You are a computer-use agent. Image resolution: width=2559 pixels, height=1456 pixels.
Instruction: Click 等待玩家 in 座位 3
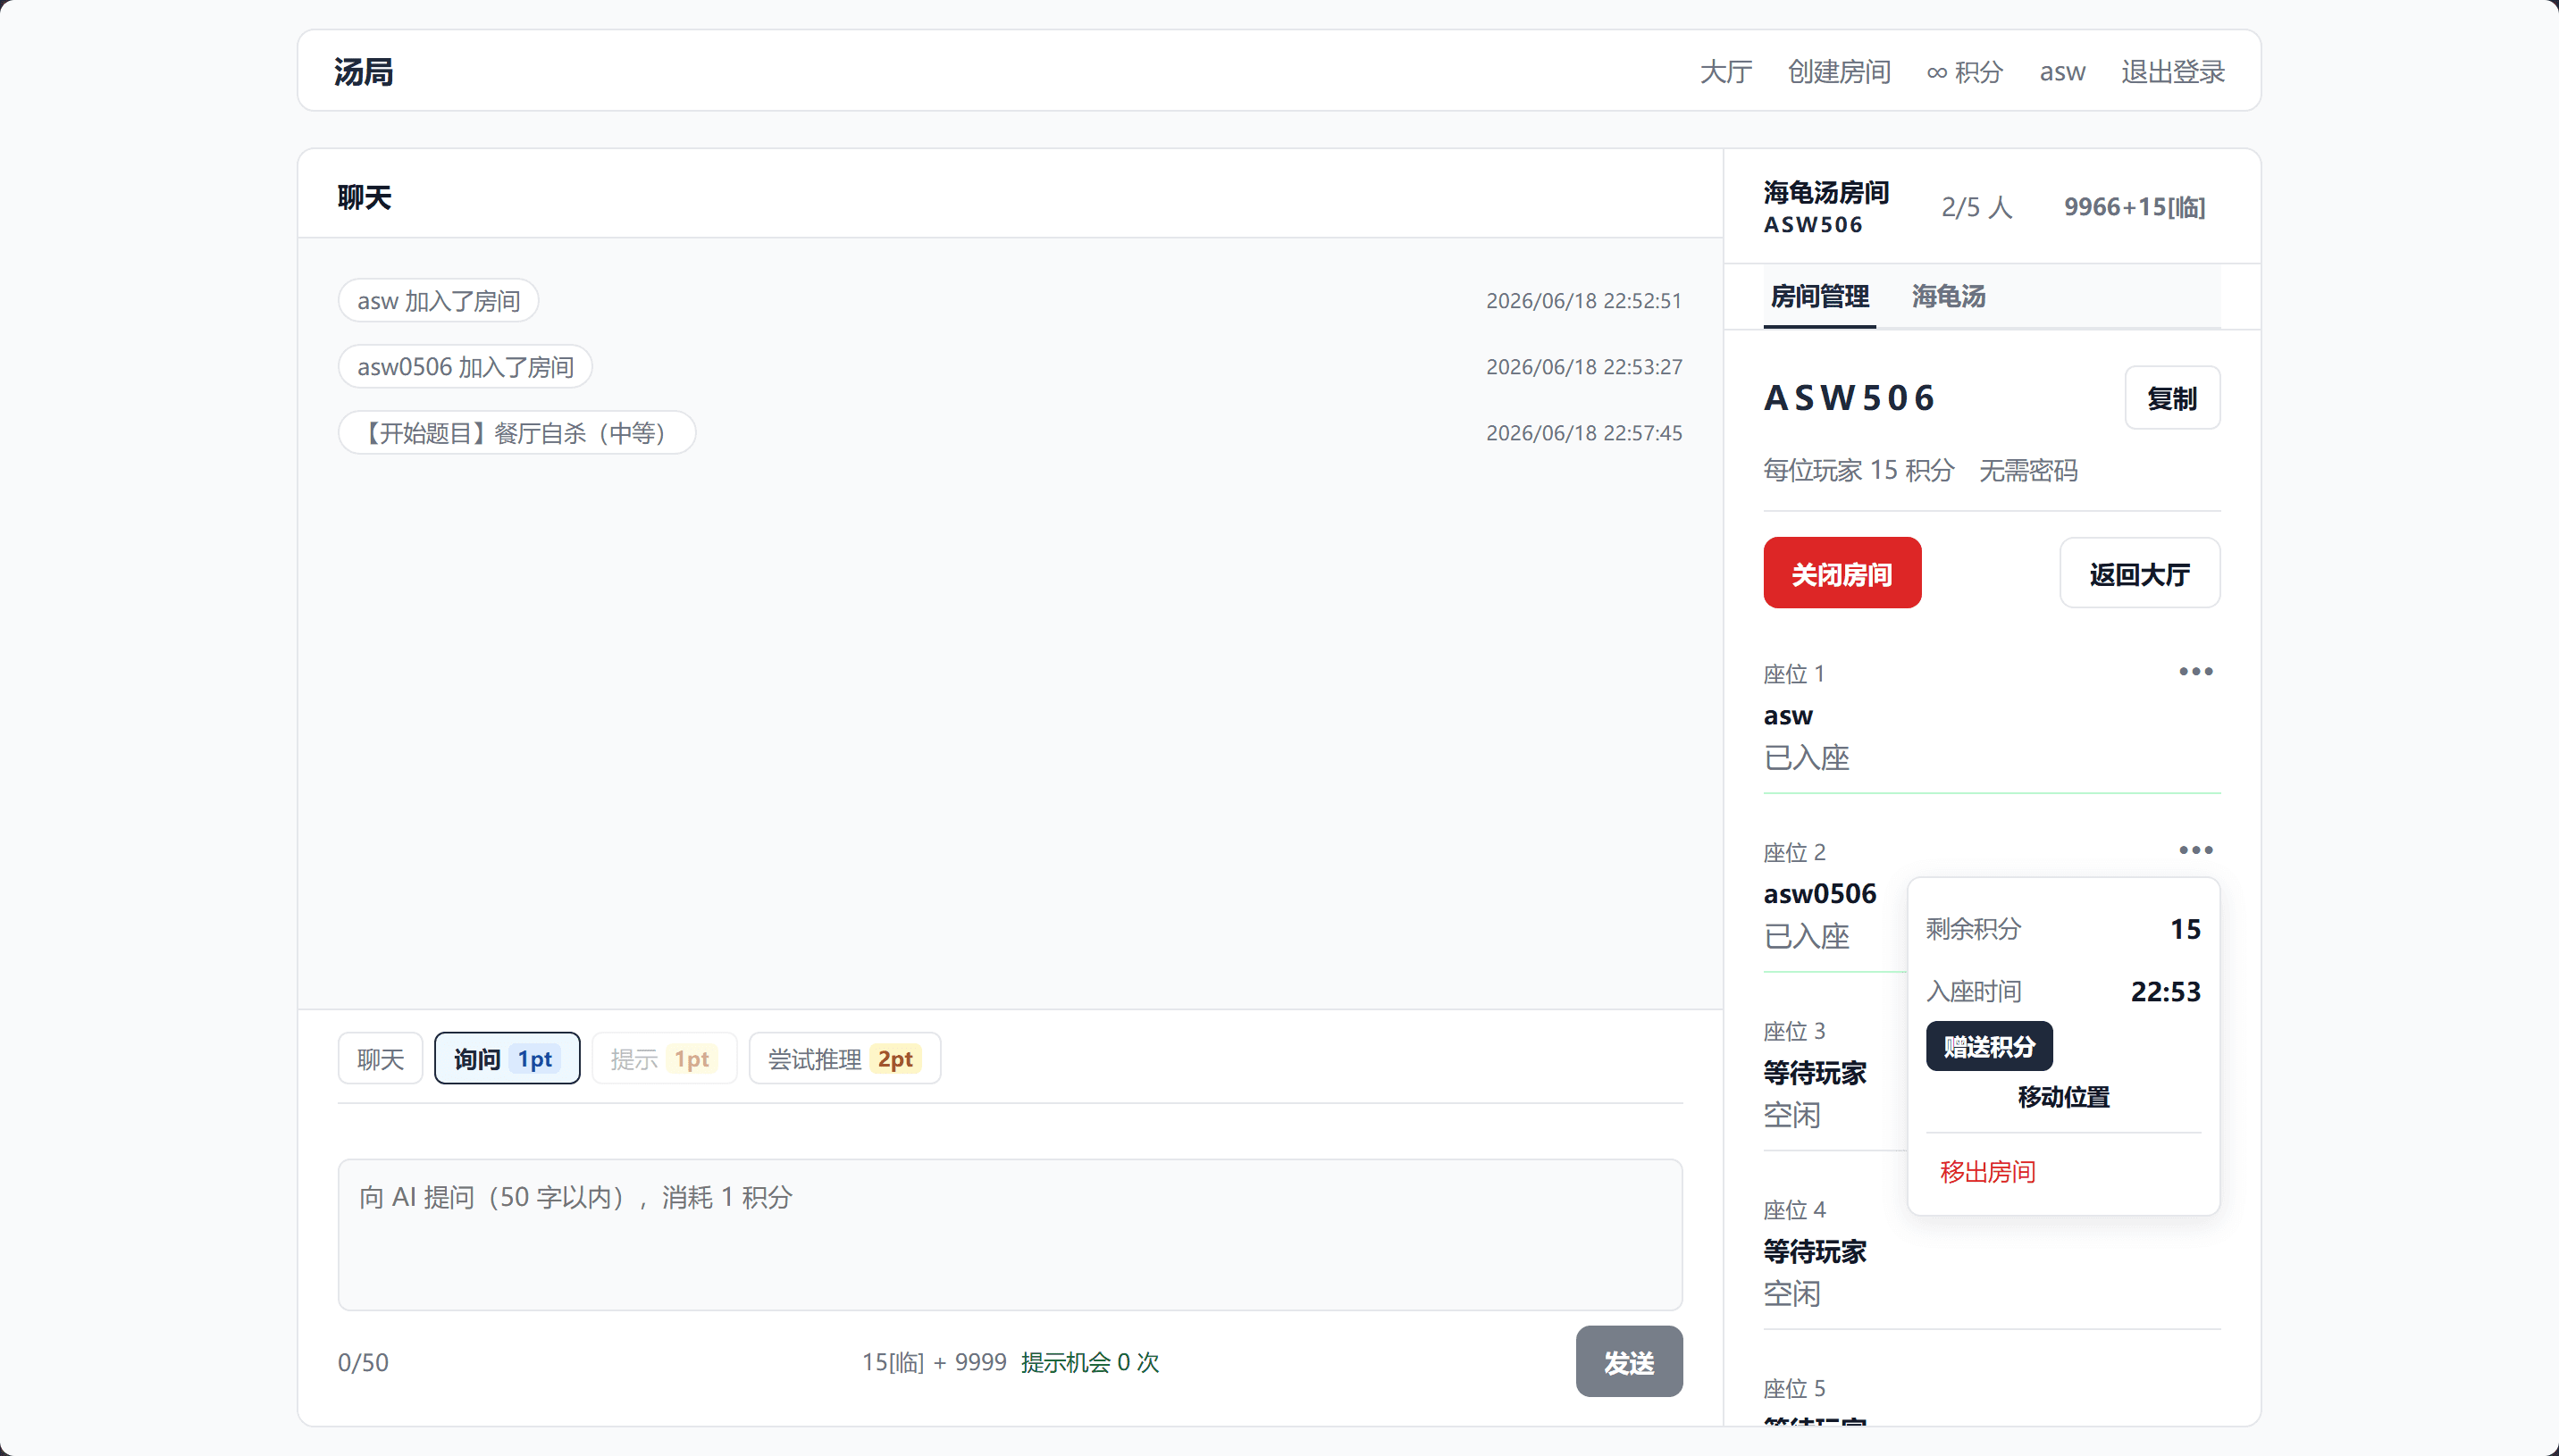point(1814,1072)
